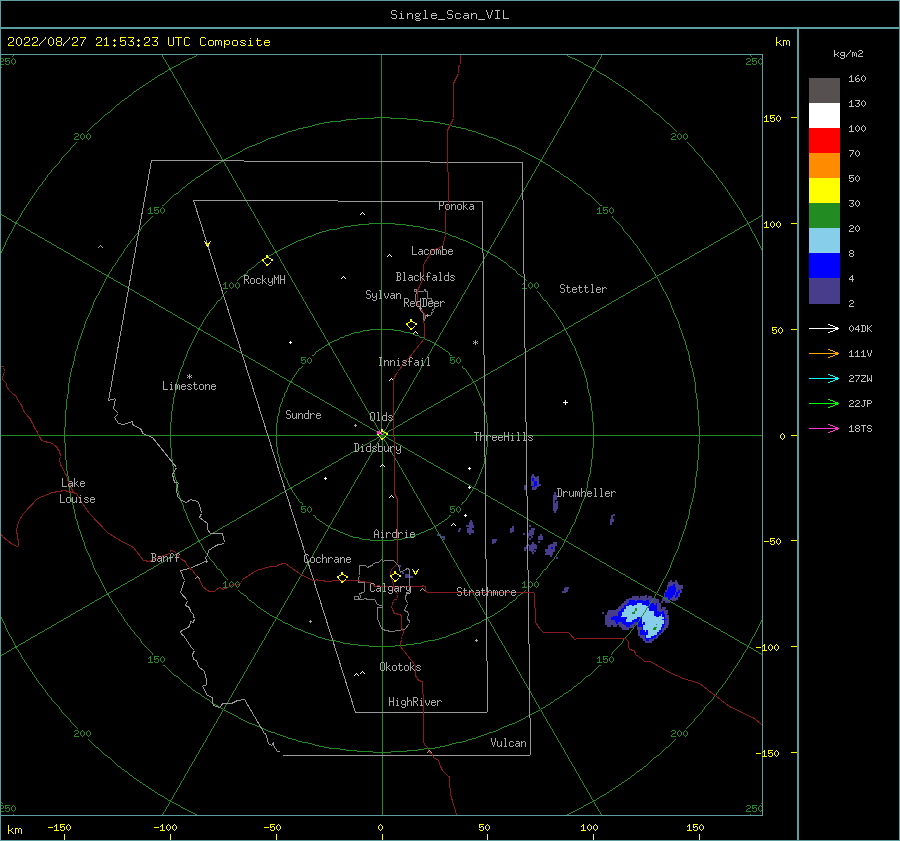
Task: Click the small blue cell northeast of main storm
Action: (x=672, y=590)
